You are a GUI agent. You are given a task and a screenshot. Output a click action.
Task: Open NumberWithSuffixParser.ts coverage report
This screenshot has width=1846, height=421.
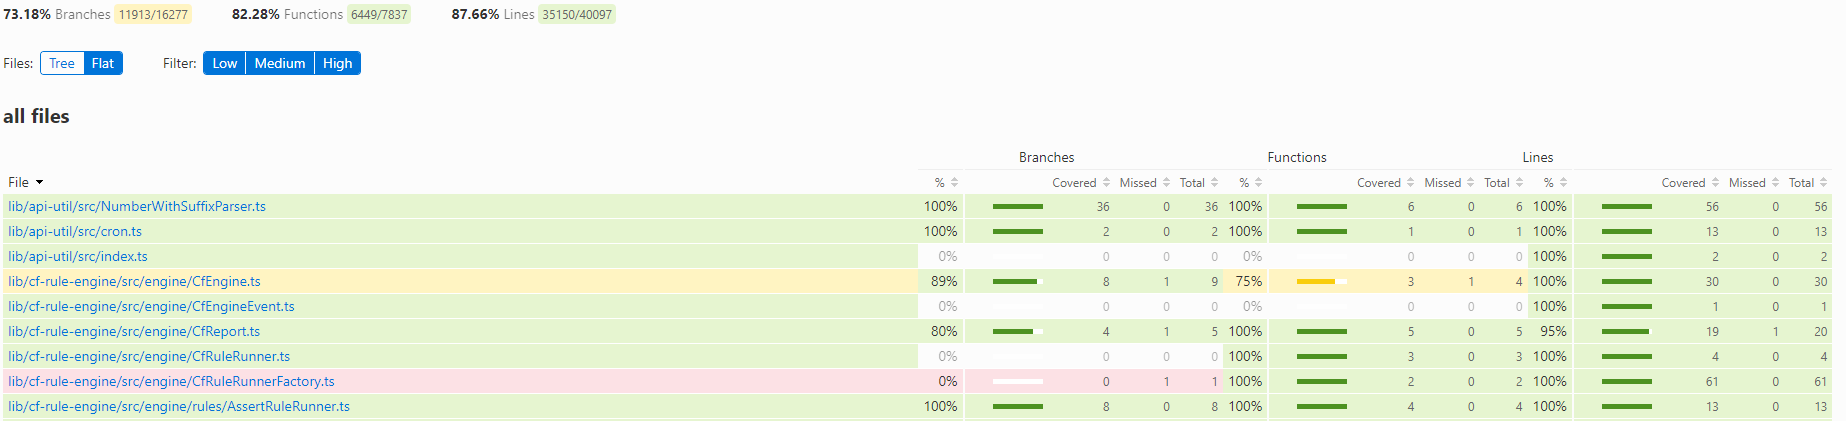click(x=137, y=207)
